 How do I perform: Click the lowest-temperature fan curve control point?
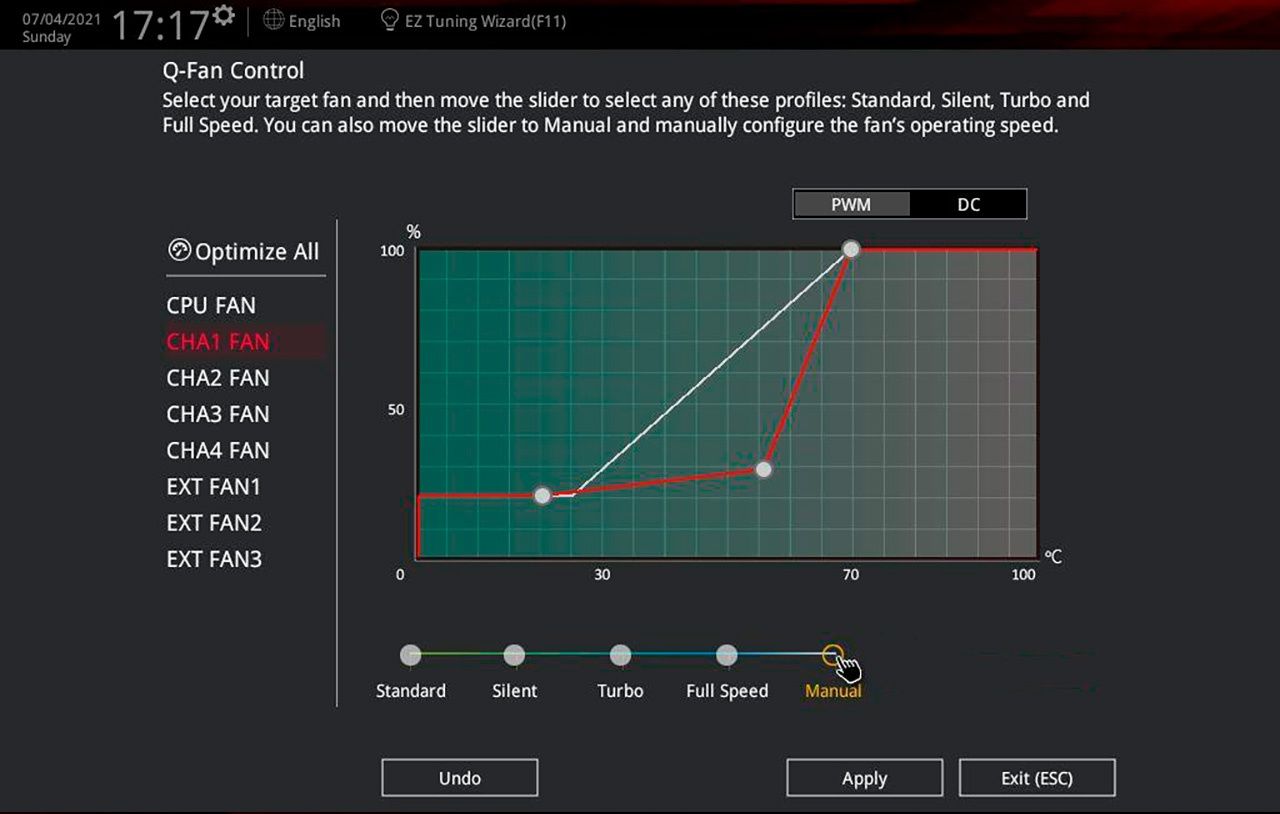click(x=542, y=495)
